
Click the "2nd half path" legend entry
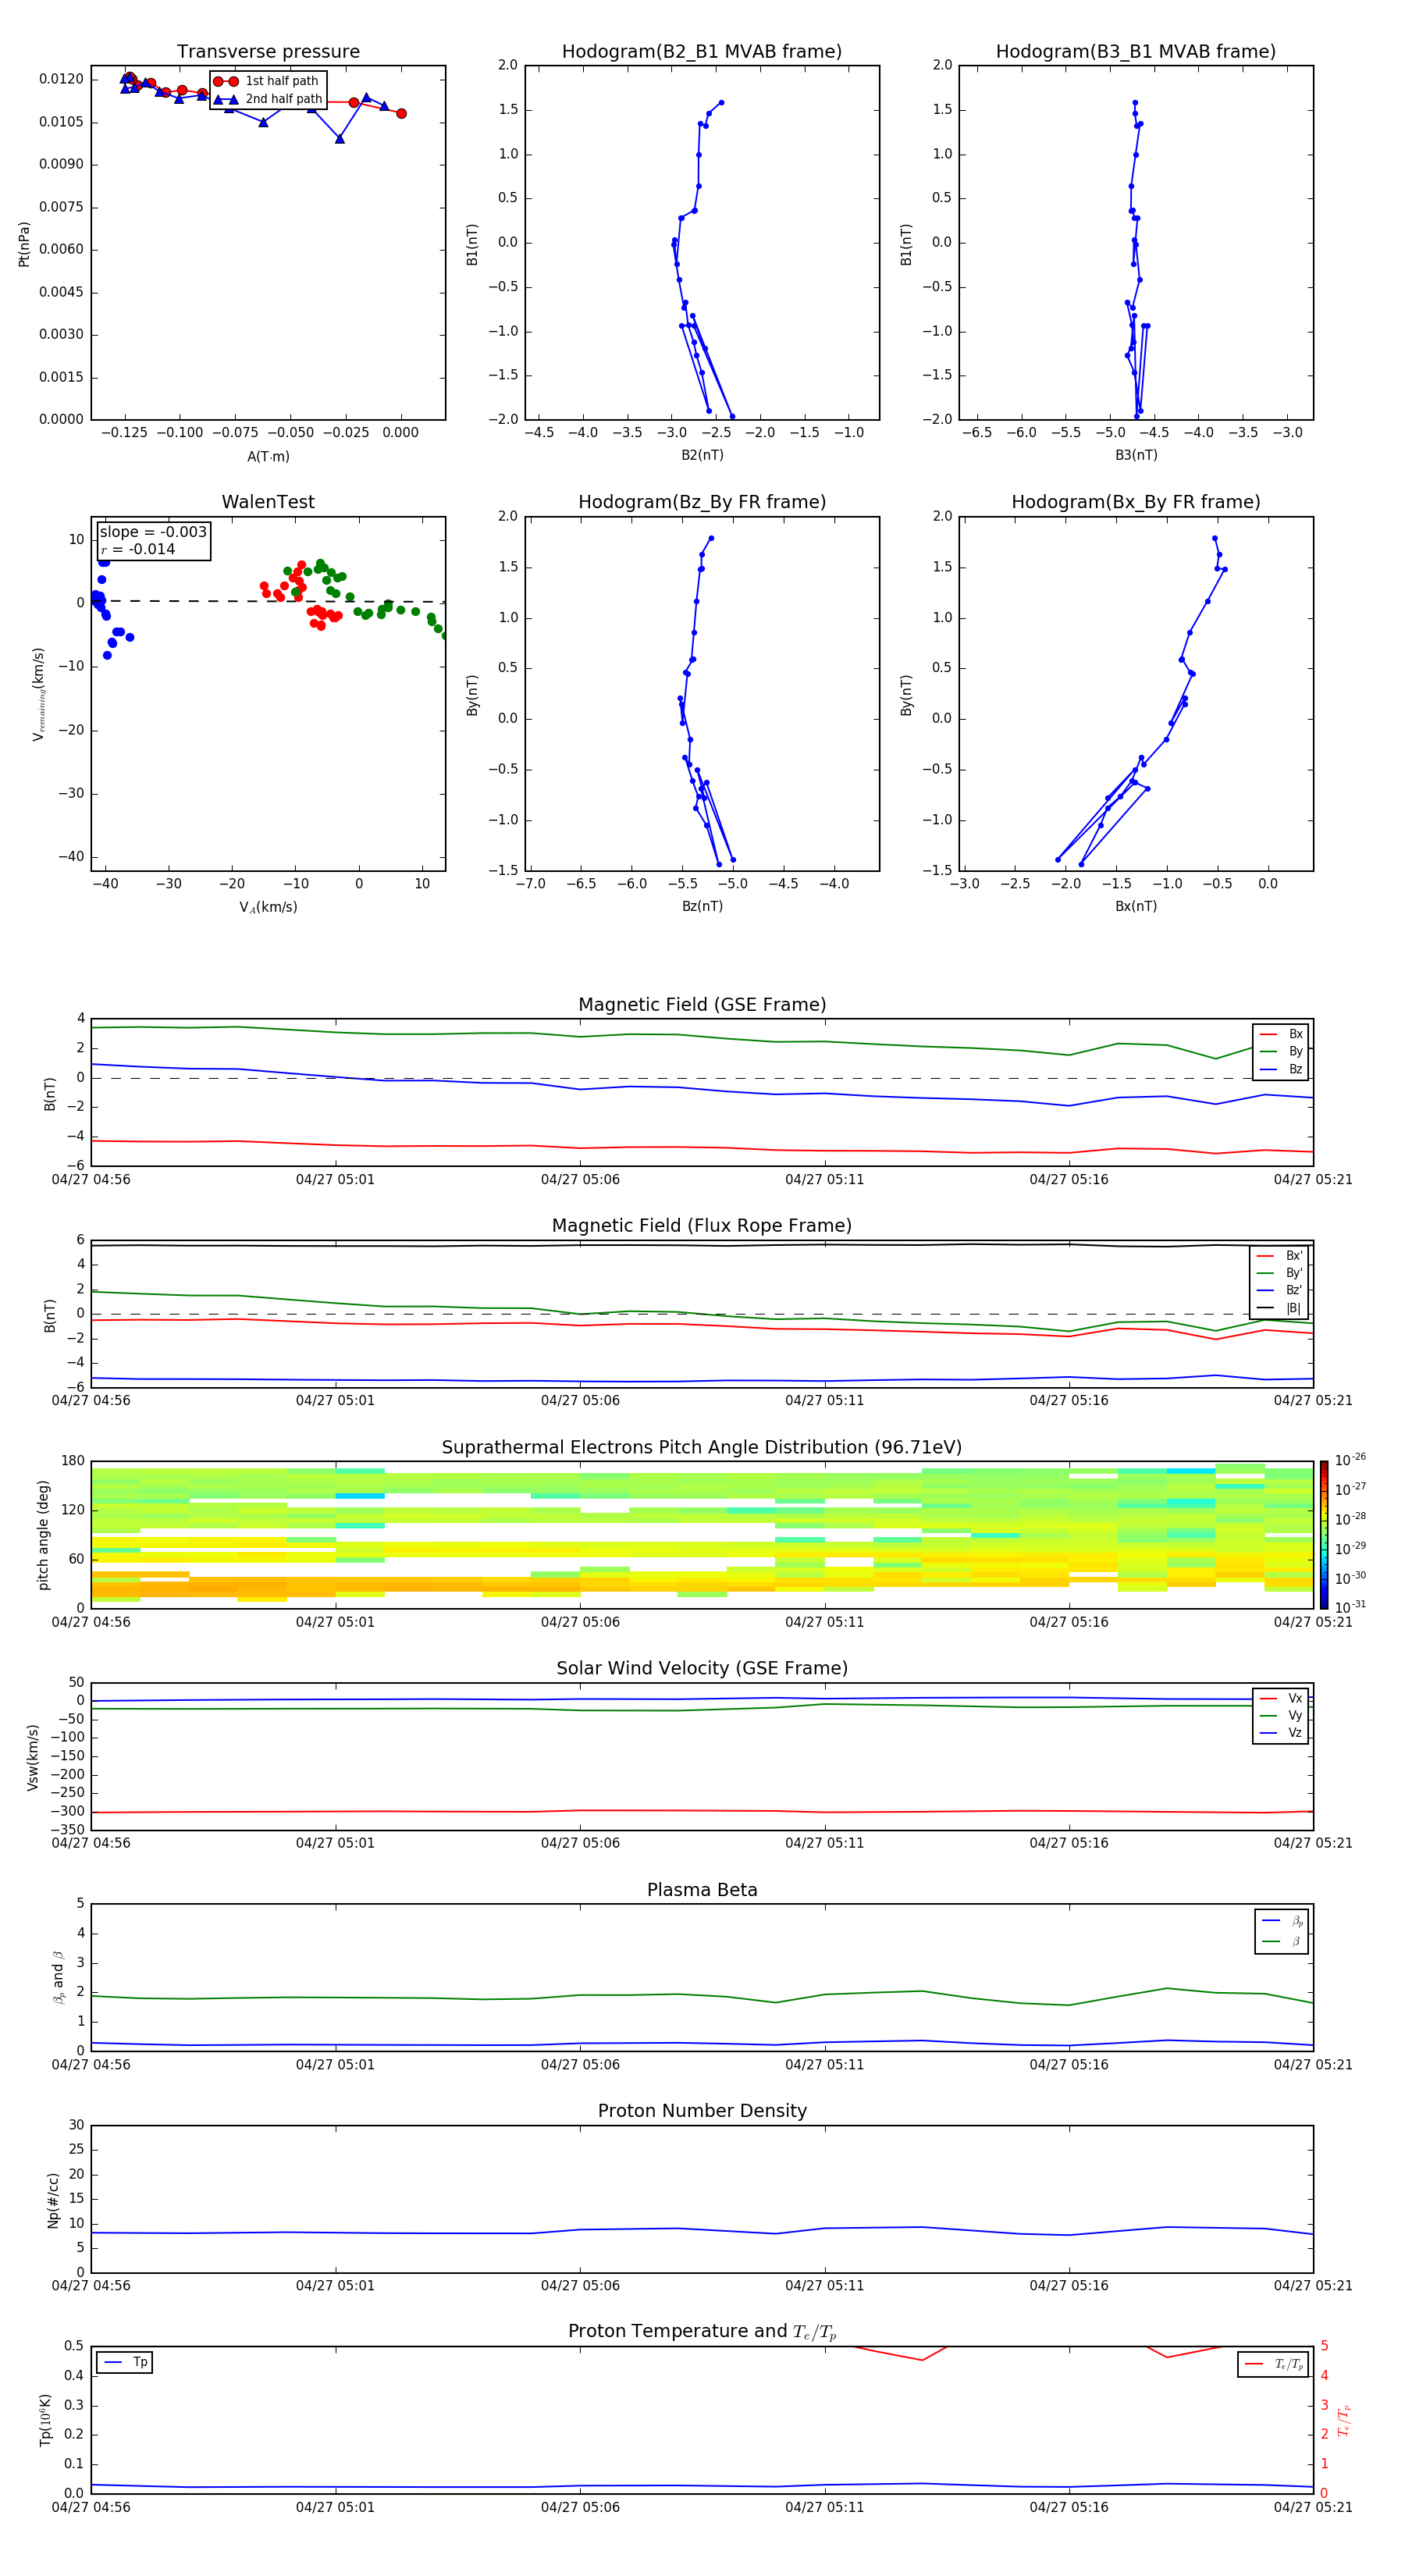(269, 99)
